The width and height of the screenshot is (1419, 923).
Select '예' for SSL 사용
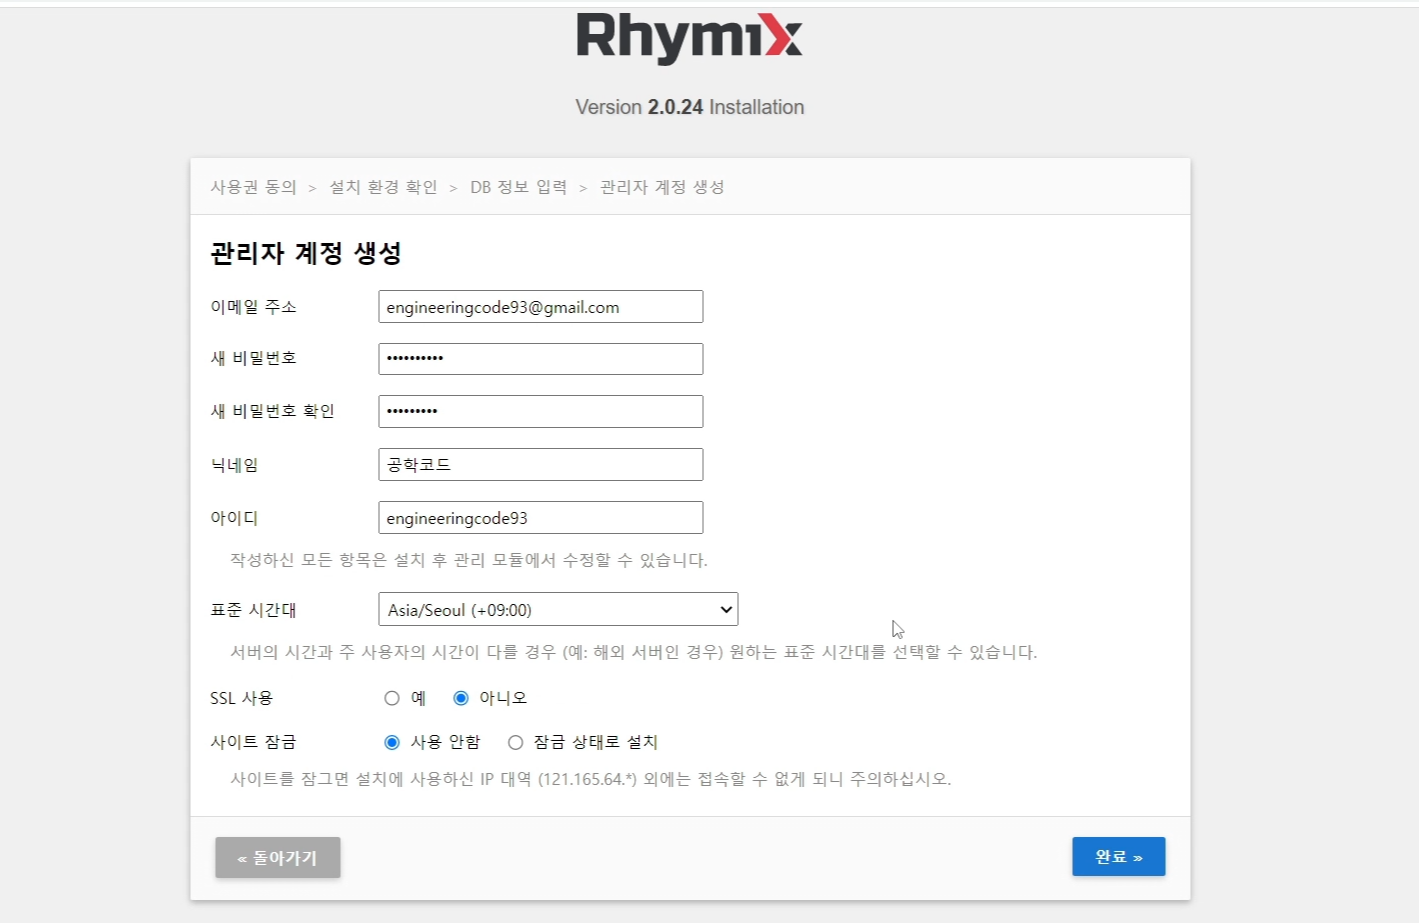coord(392,698)
